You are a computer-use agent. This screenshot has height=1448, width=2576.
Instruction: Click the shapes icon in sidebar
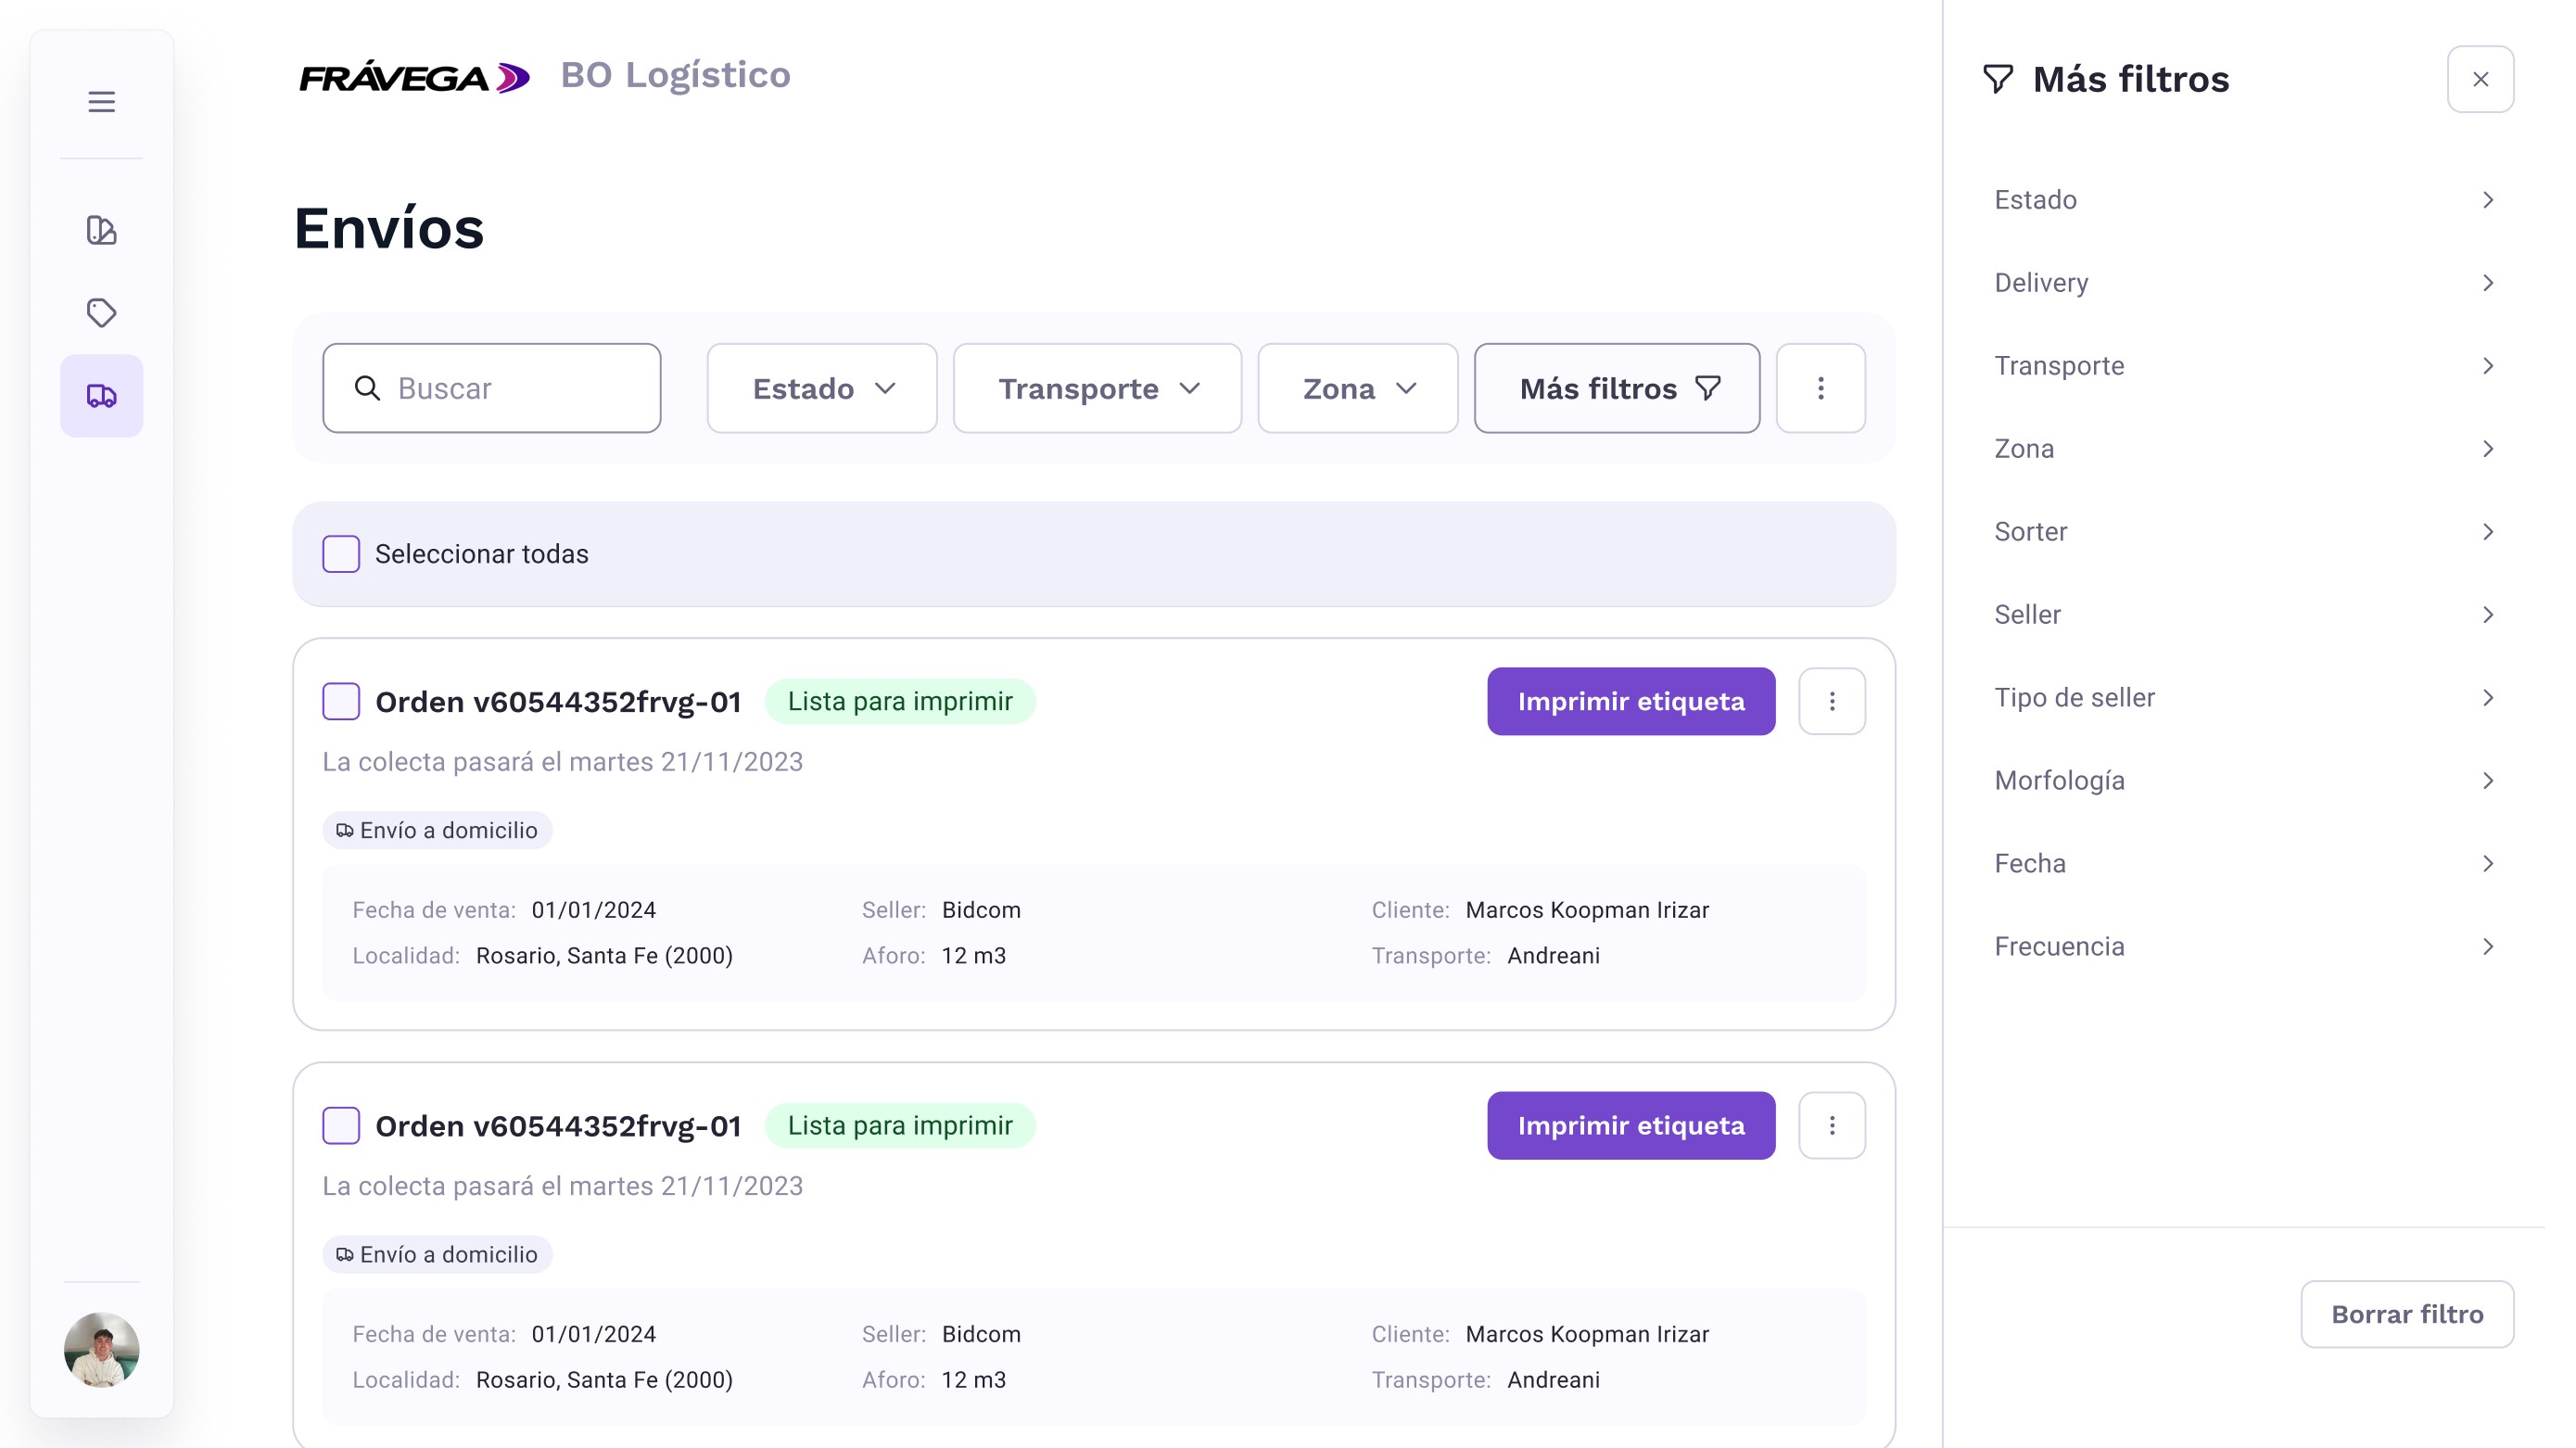[101, 231]
